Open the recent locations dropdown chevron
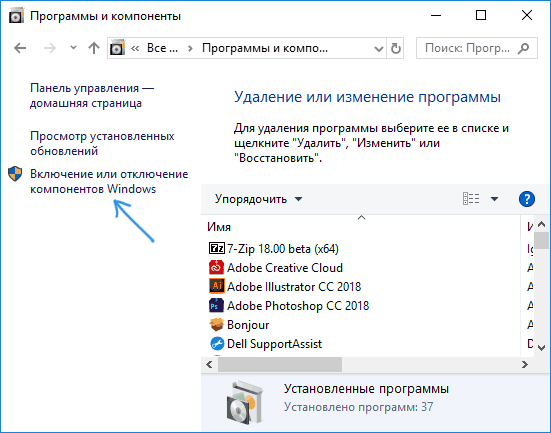 coord(73,47)
